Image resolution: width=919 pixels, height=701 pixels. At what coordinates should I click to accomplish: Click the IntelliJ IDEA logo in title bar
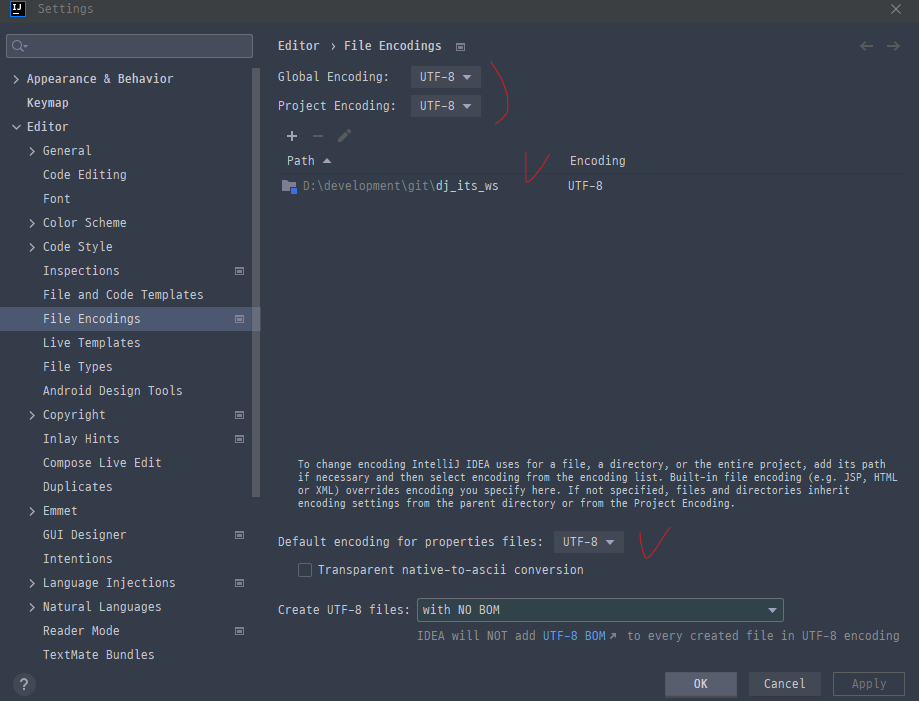(18, 9)
